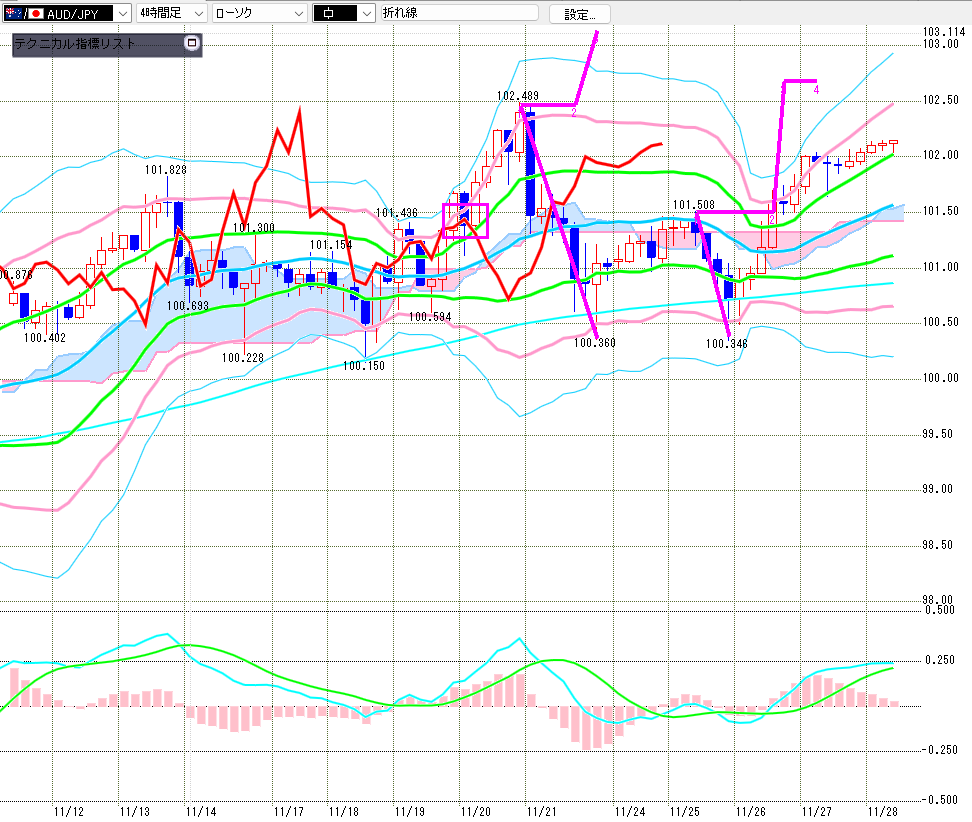Screen dimensions: 972x822
Task: Click the 100.360 low price label
Action: 594,343
